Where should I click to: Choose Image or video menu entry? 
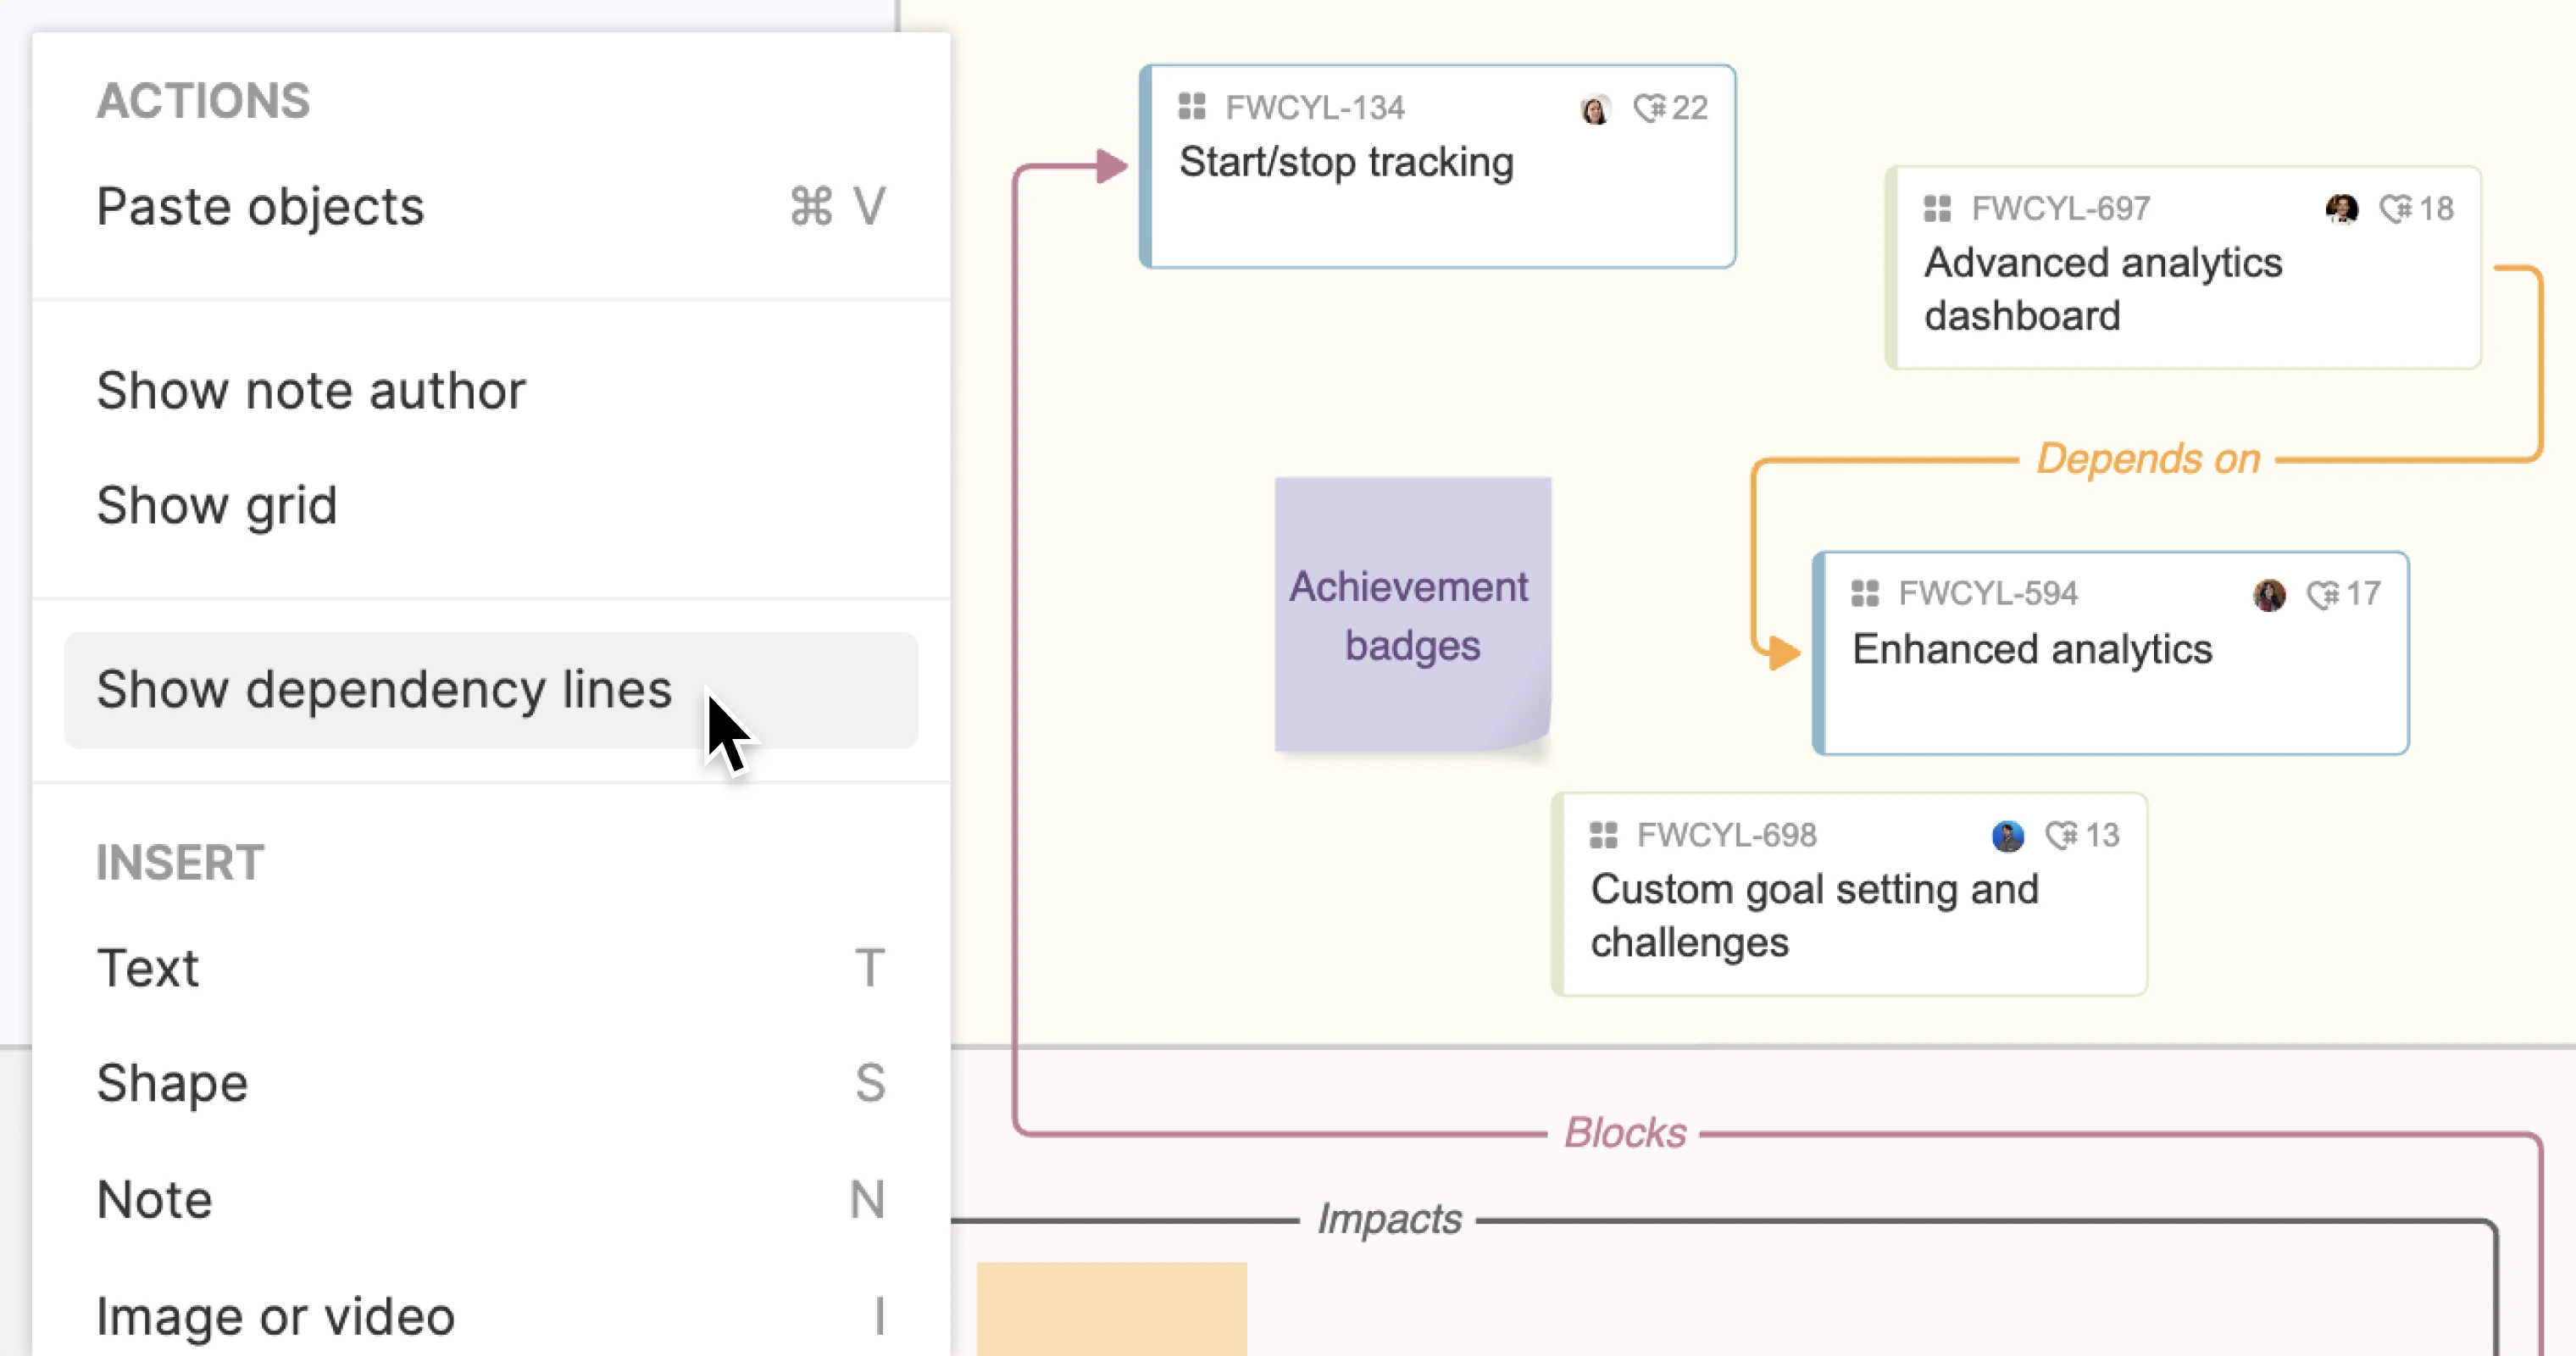click(275, 1315)
